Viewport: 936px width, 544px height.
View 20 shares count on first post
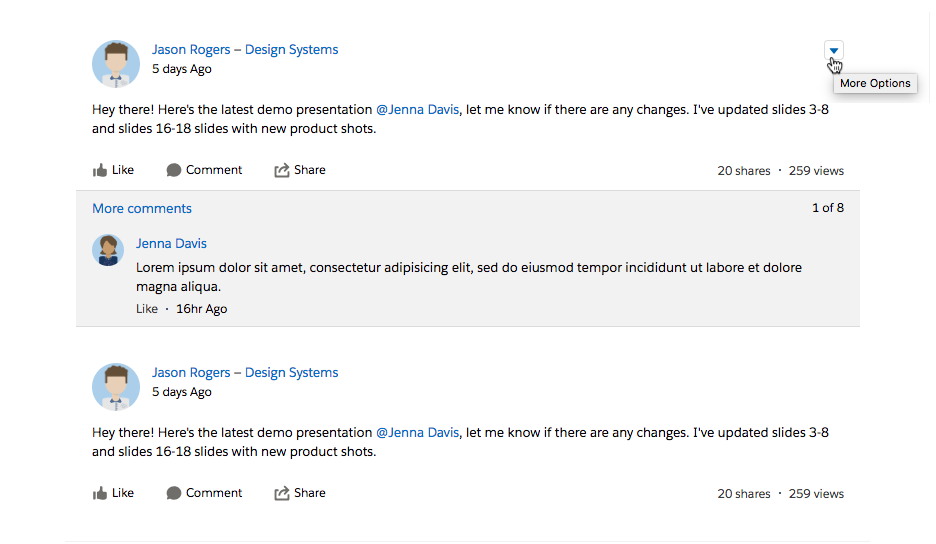743,171
